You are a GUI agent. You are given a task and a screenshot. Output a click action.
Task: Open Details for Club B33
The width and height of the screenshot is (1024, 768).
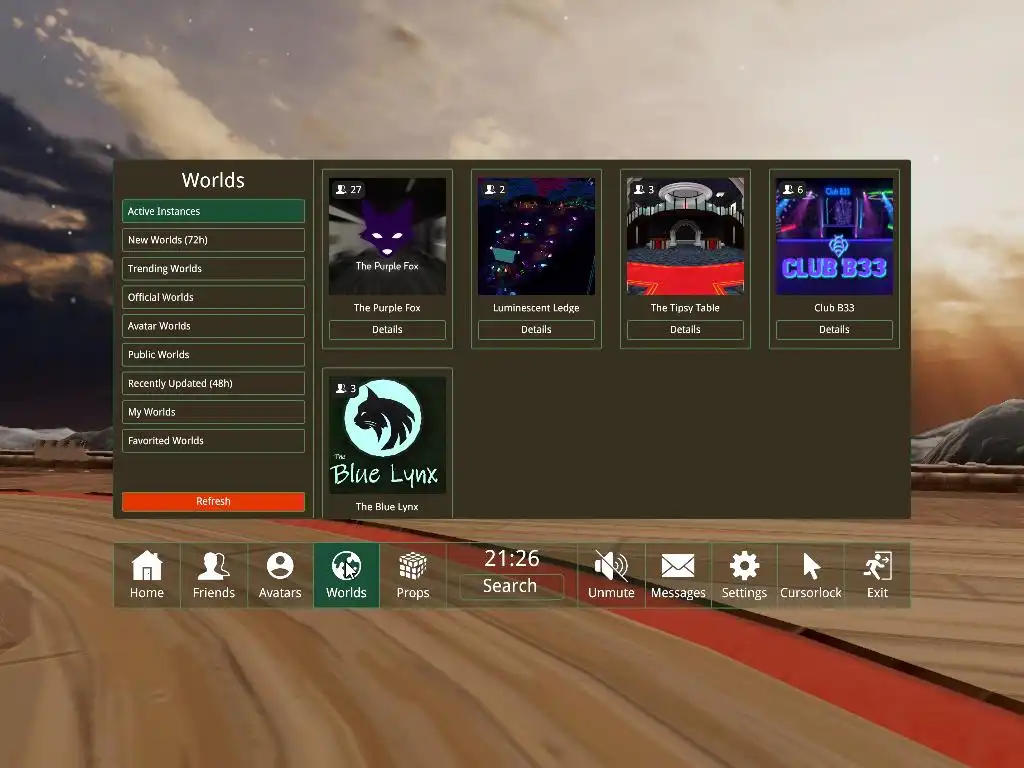pyautogui.click(x=834, y=330)
